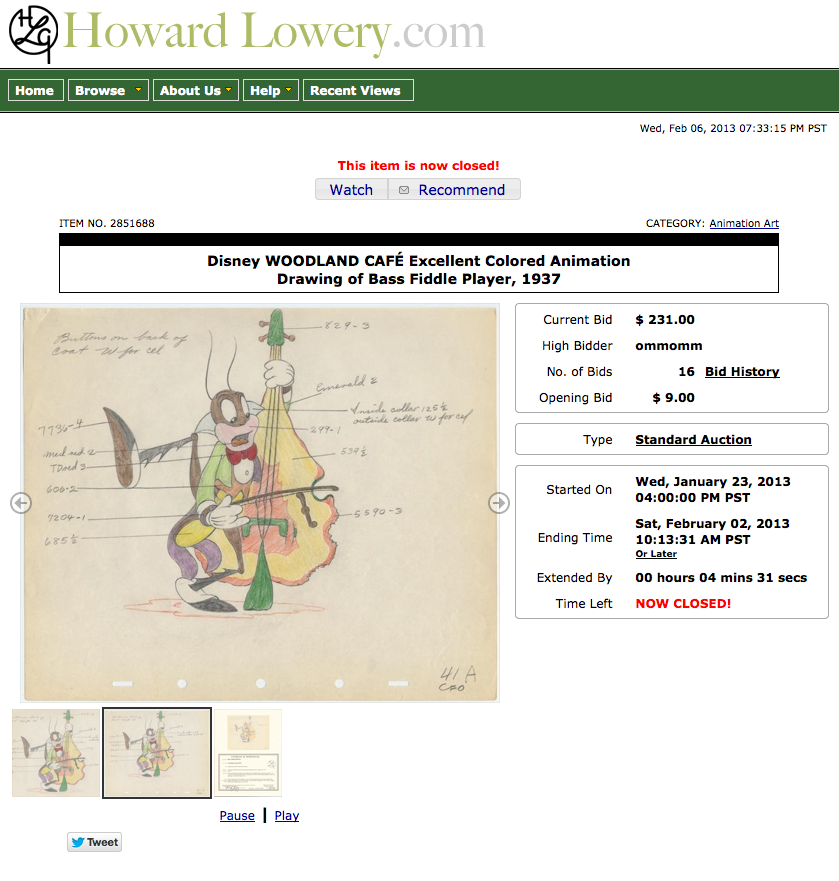Add the item with Watch button
Screen dimensions: 839x881
click(351, 189)
